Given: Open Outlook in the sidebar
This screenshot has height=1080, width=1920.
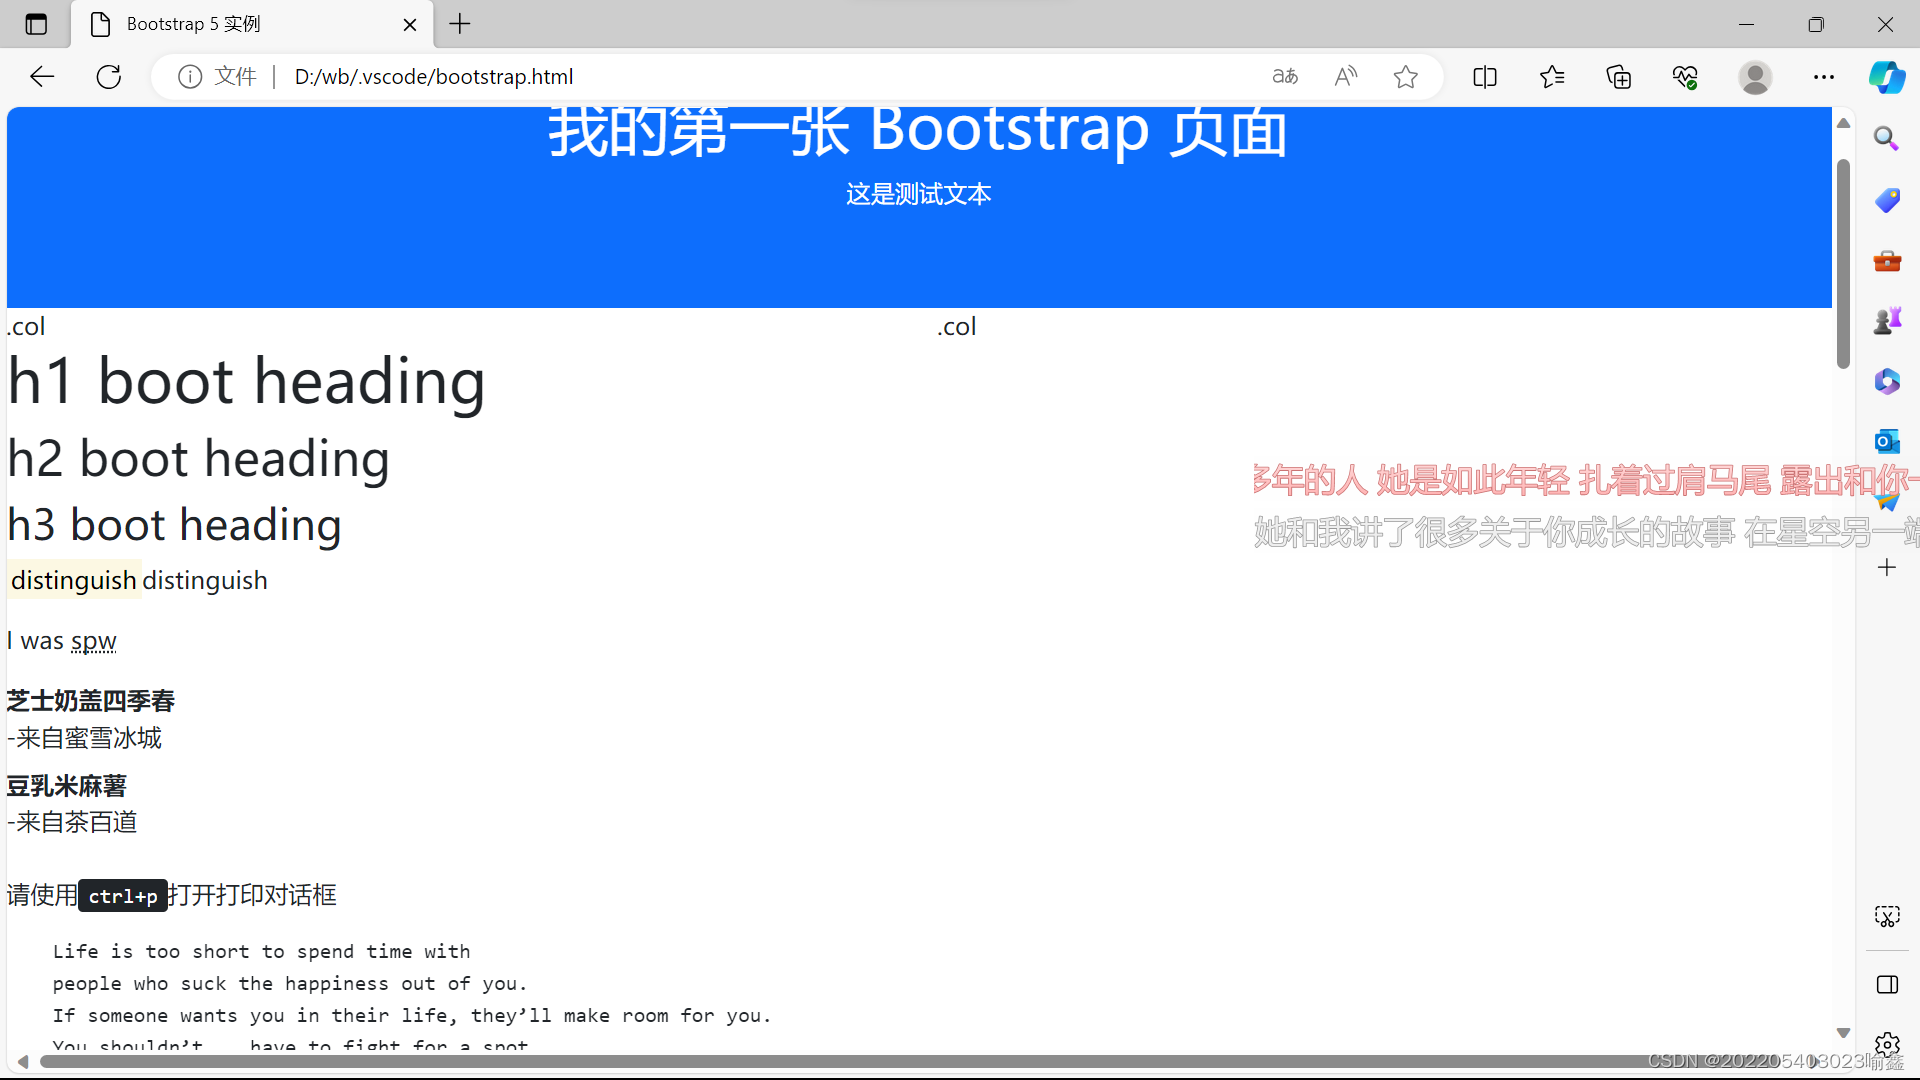Looking at the screenshot, I should coord(1887,441).
